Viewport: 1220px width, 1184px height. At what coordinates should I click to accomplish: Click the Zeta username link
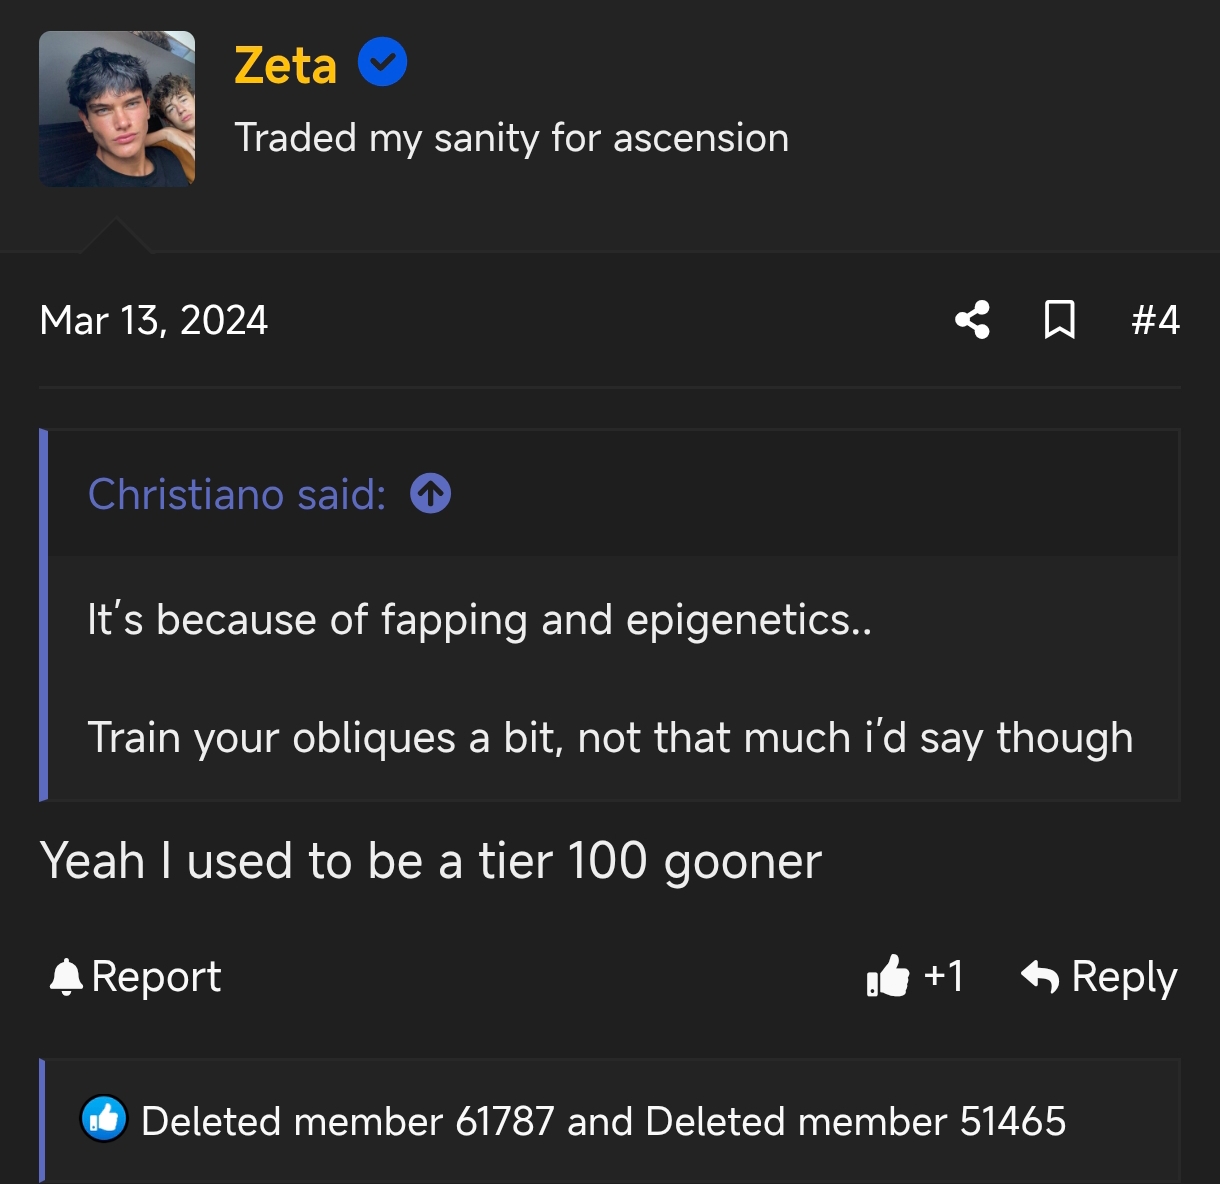pyautogui.click(x=285, y=66)
